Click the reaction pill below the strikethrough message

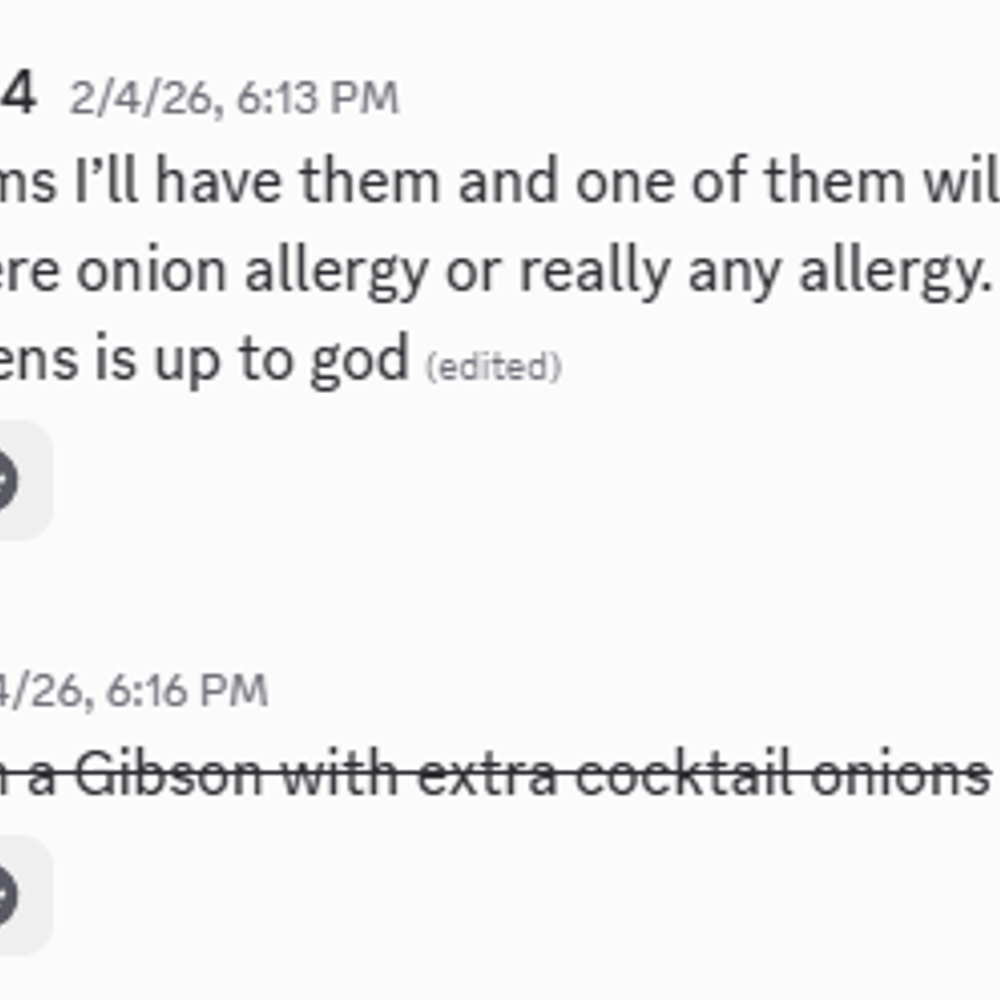(26, 895)
